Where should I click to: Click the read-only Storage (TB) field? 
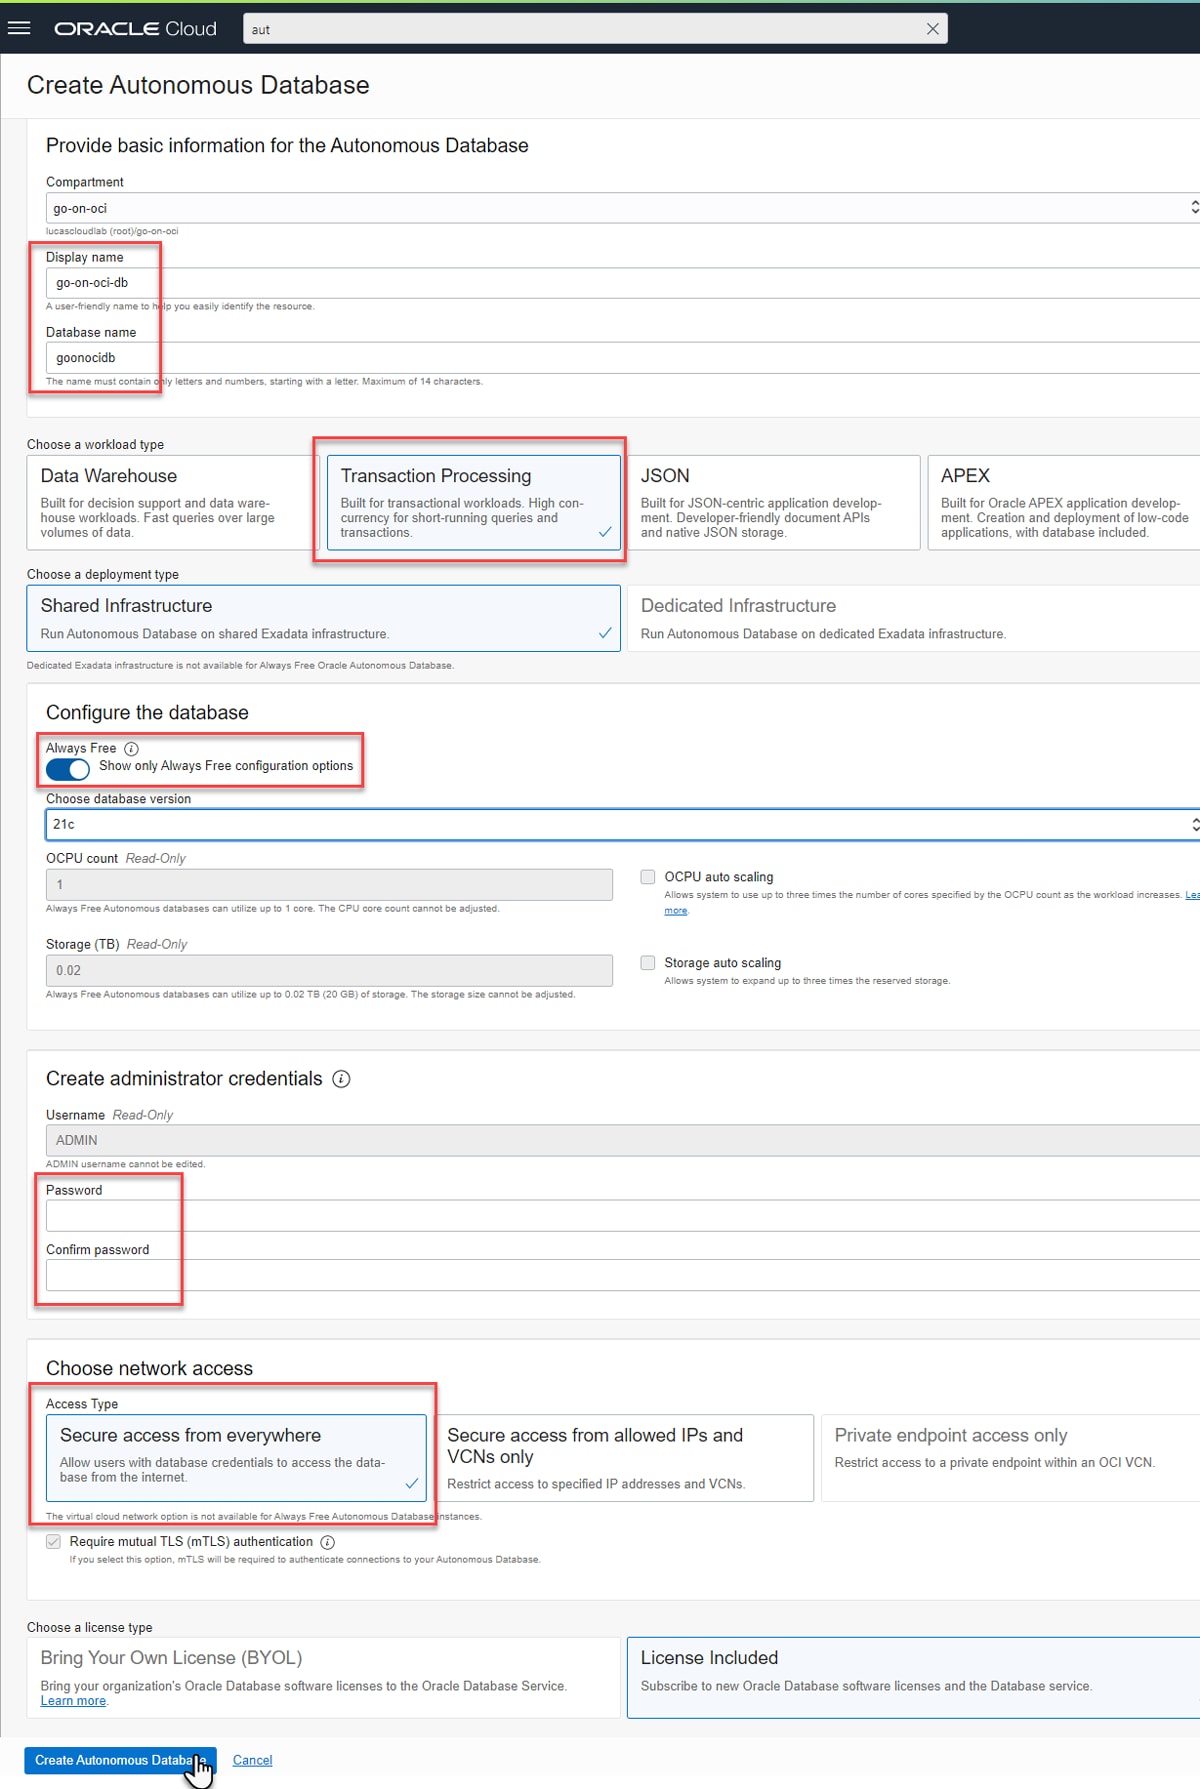329,971
